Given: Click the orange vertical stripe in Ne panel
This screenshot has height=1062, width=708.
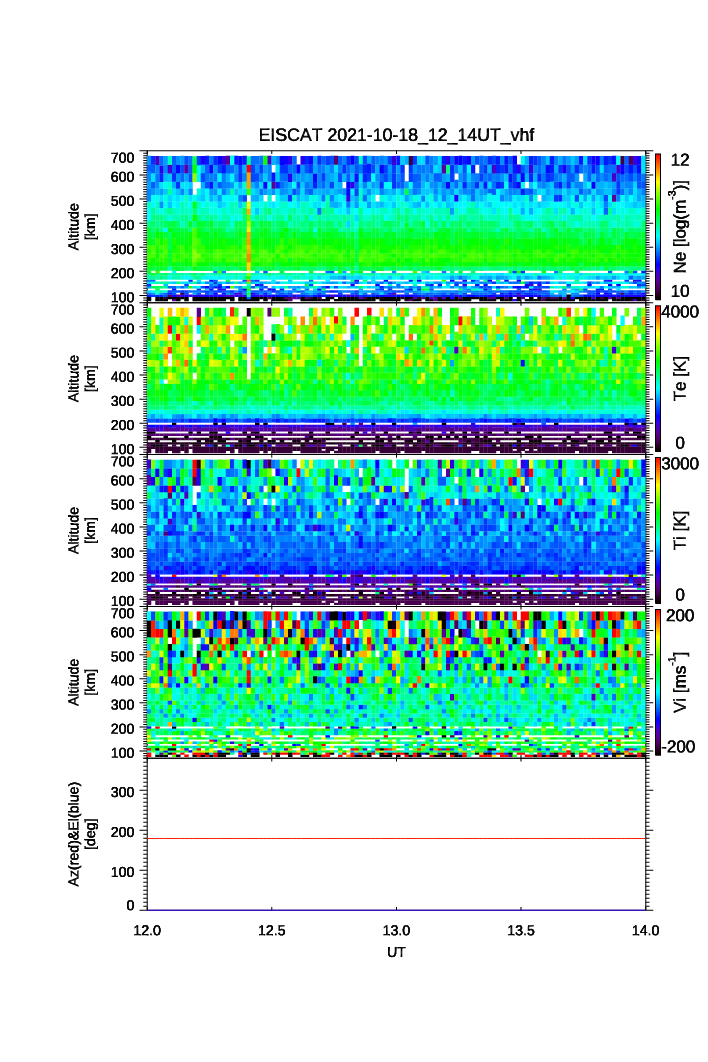Looking at the screenshot, I should (x=248, y=230).
